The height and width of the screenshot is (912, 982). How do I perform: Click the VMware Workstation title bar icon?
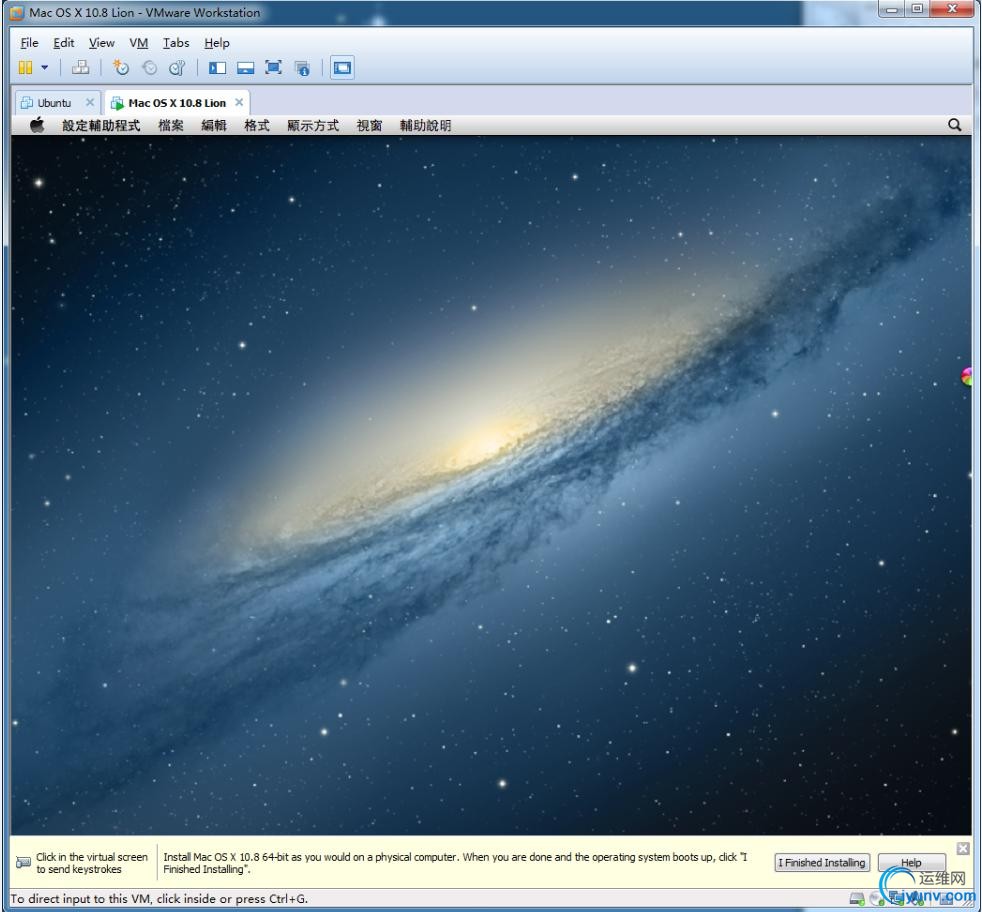point(17,12)
